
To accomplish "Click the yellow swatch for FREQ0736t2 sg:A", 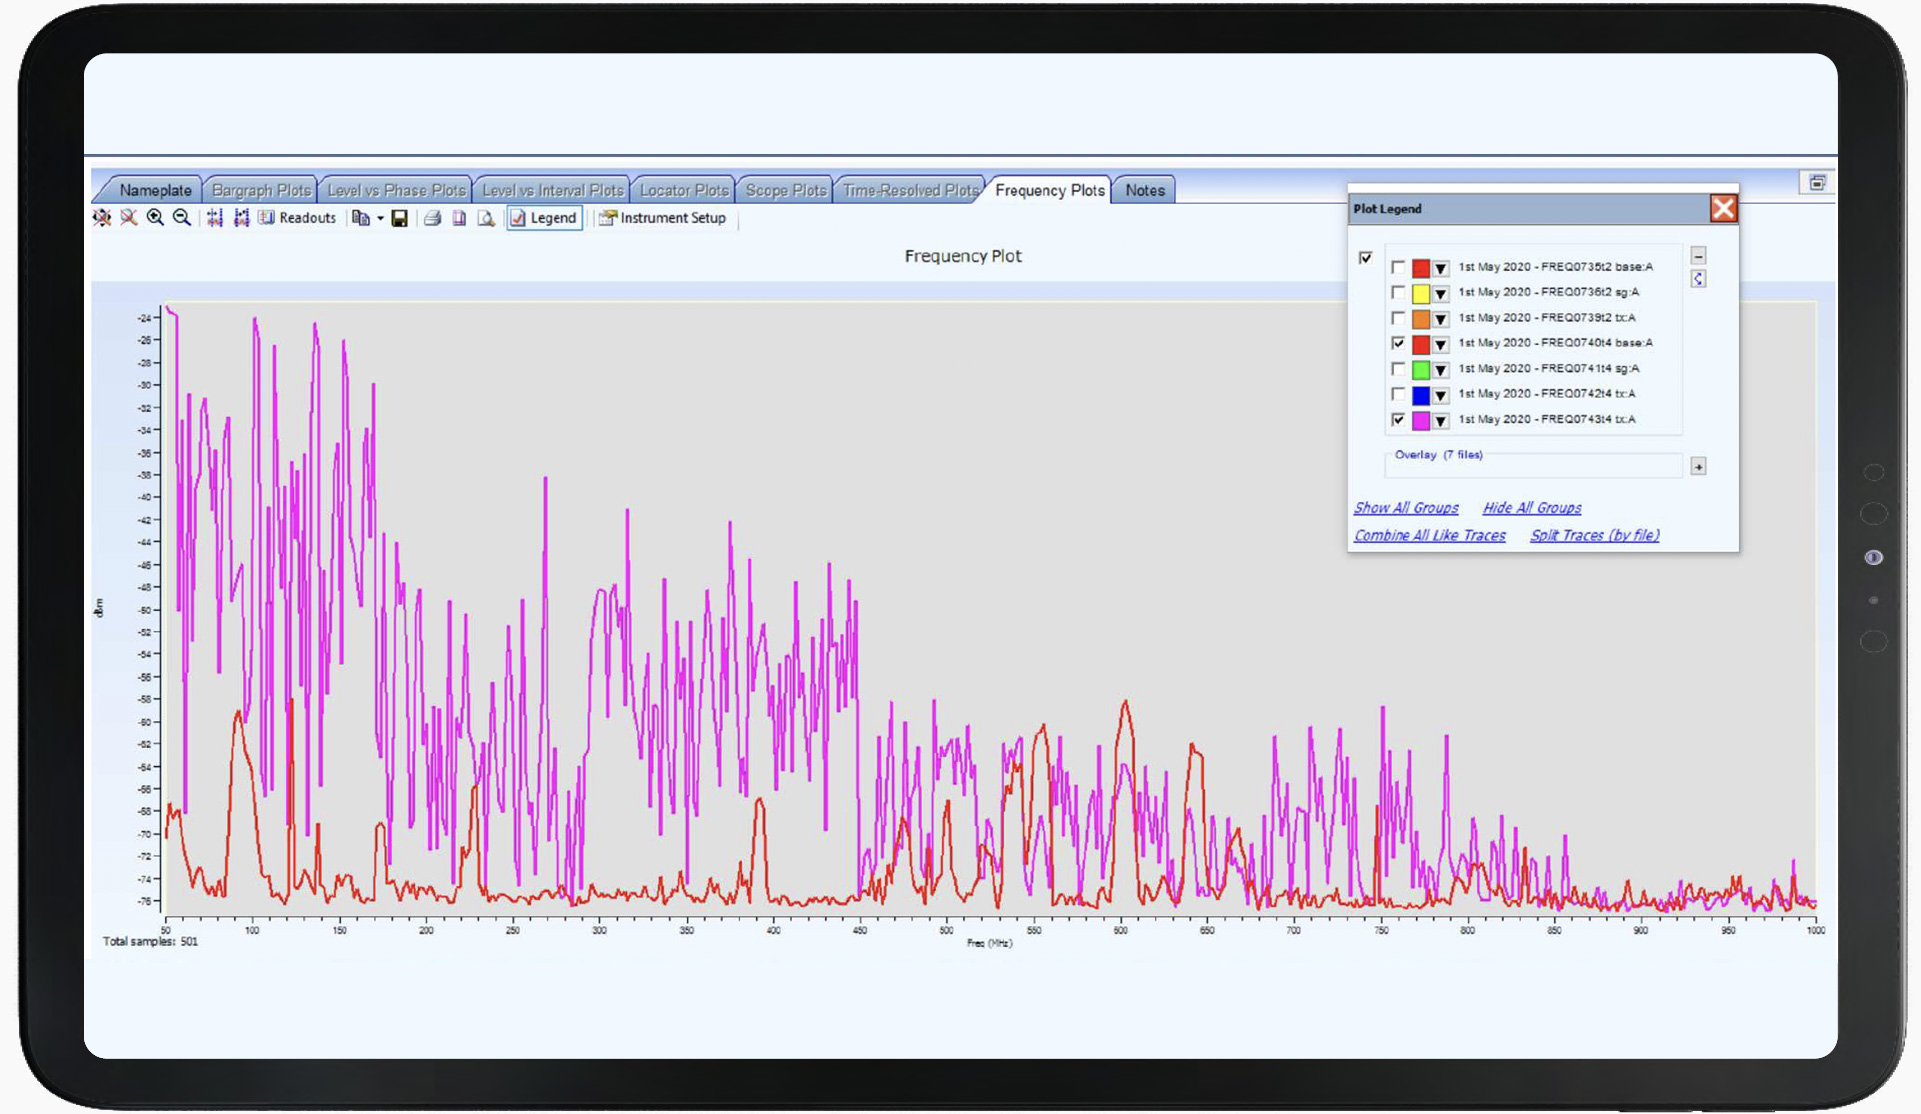I will (x=1421, y=294).
